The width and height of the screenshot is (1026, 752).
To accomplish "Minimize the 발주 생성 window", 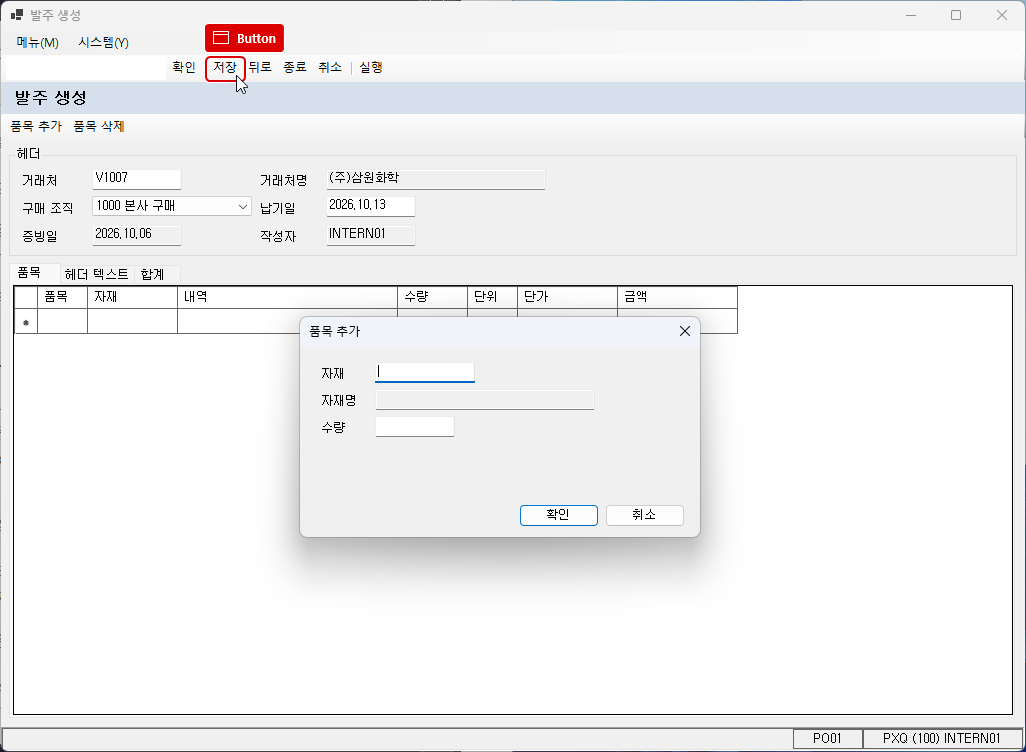I will pos(911,15).
